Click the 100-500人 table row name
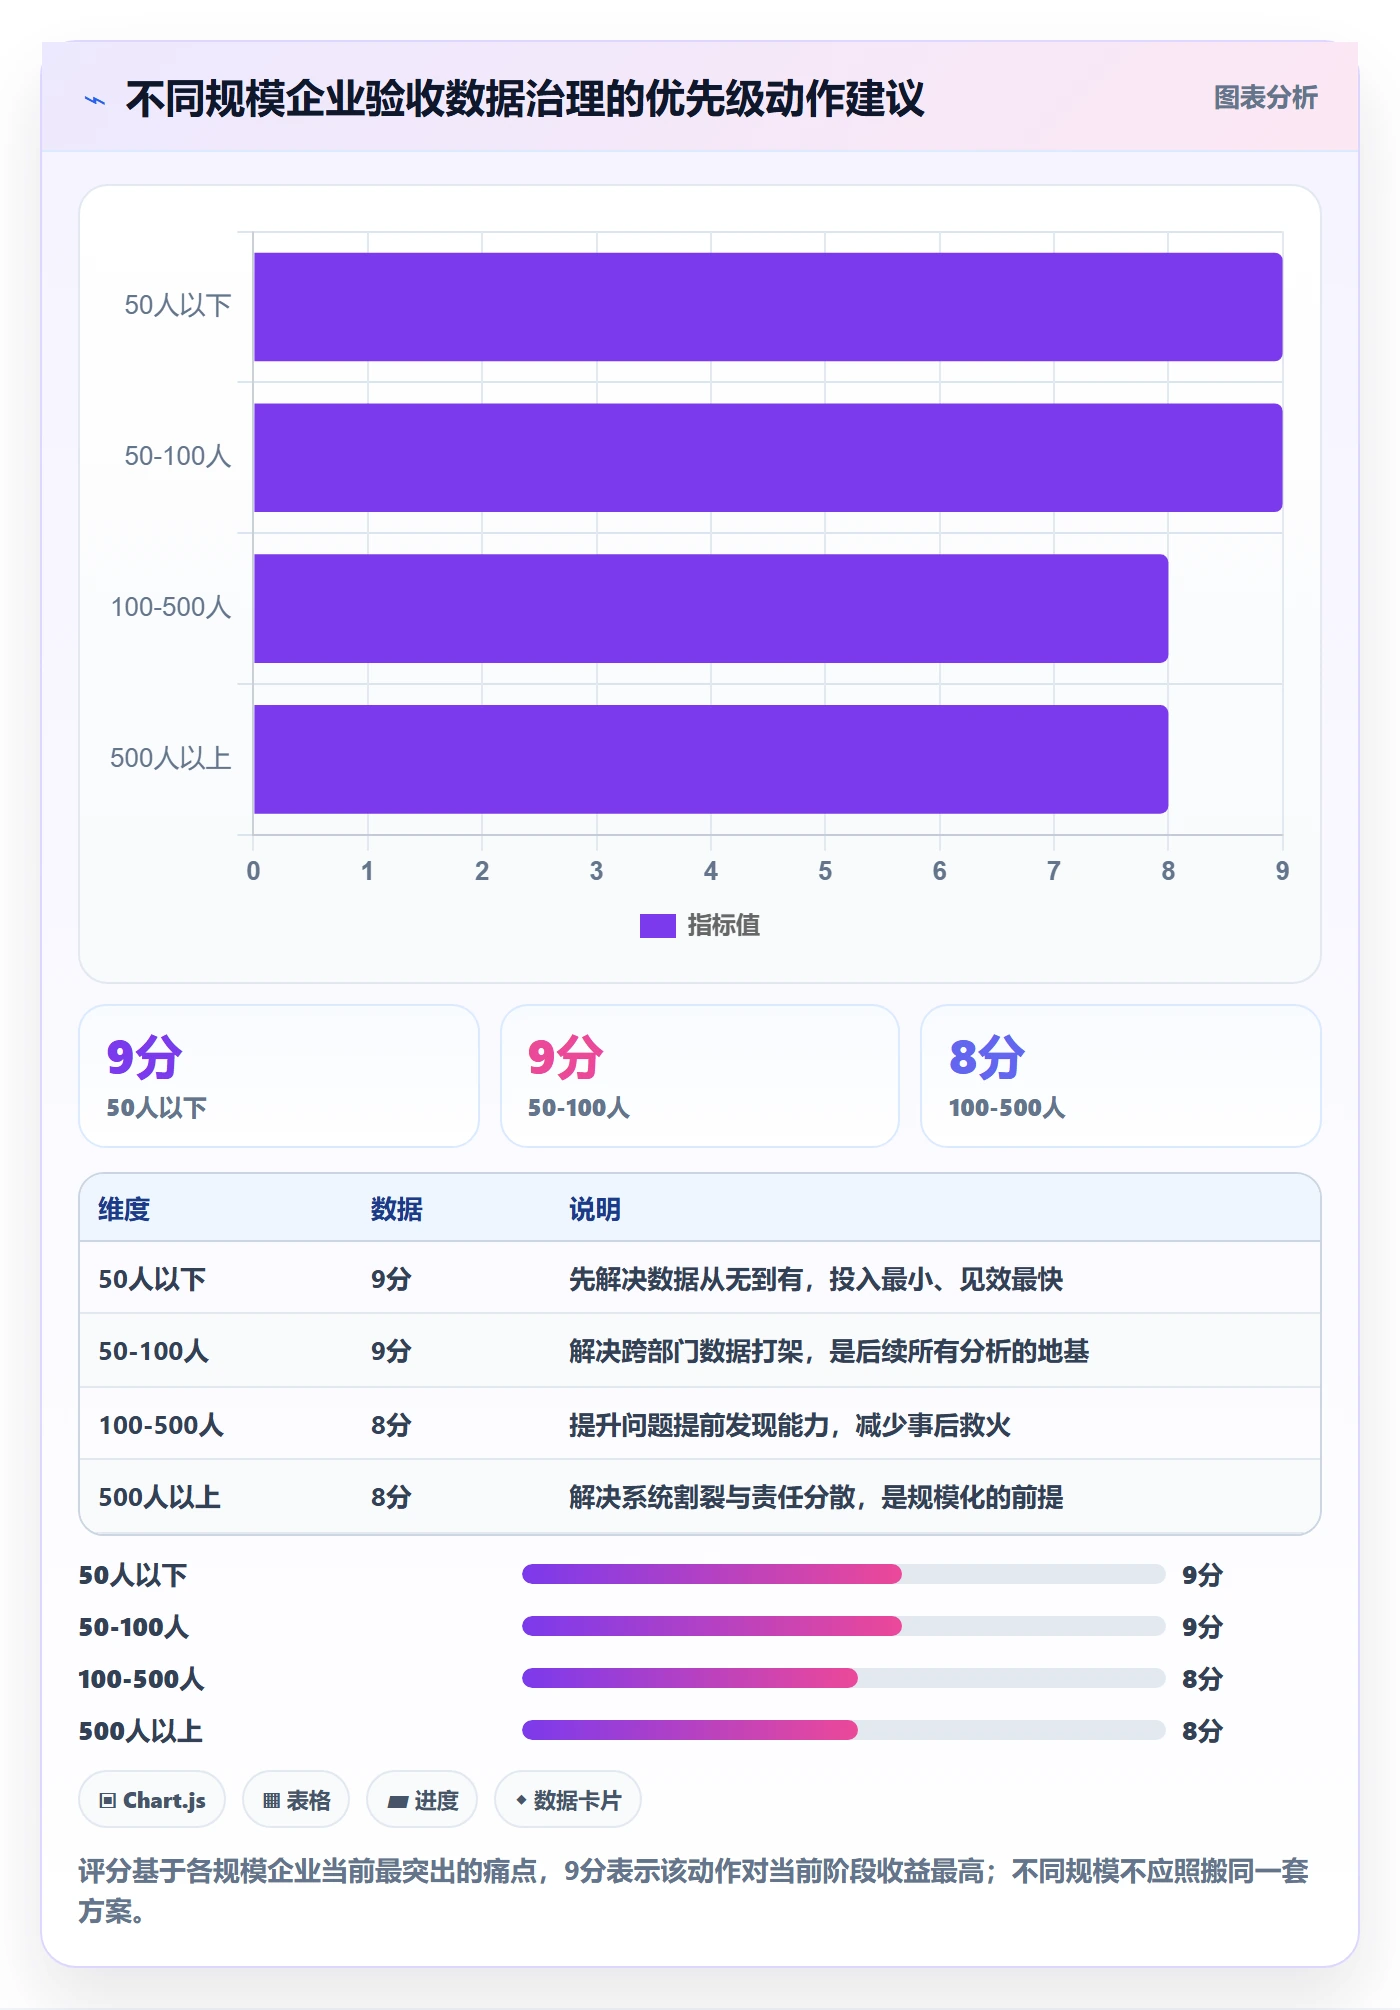 coord(160,1425)
